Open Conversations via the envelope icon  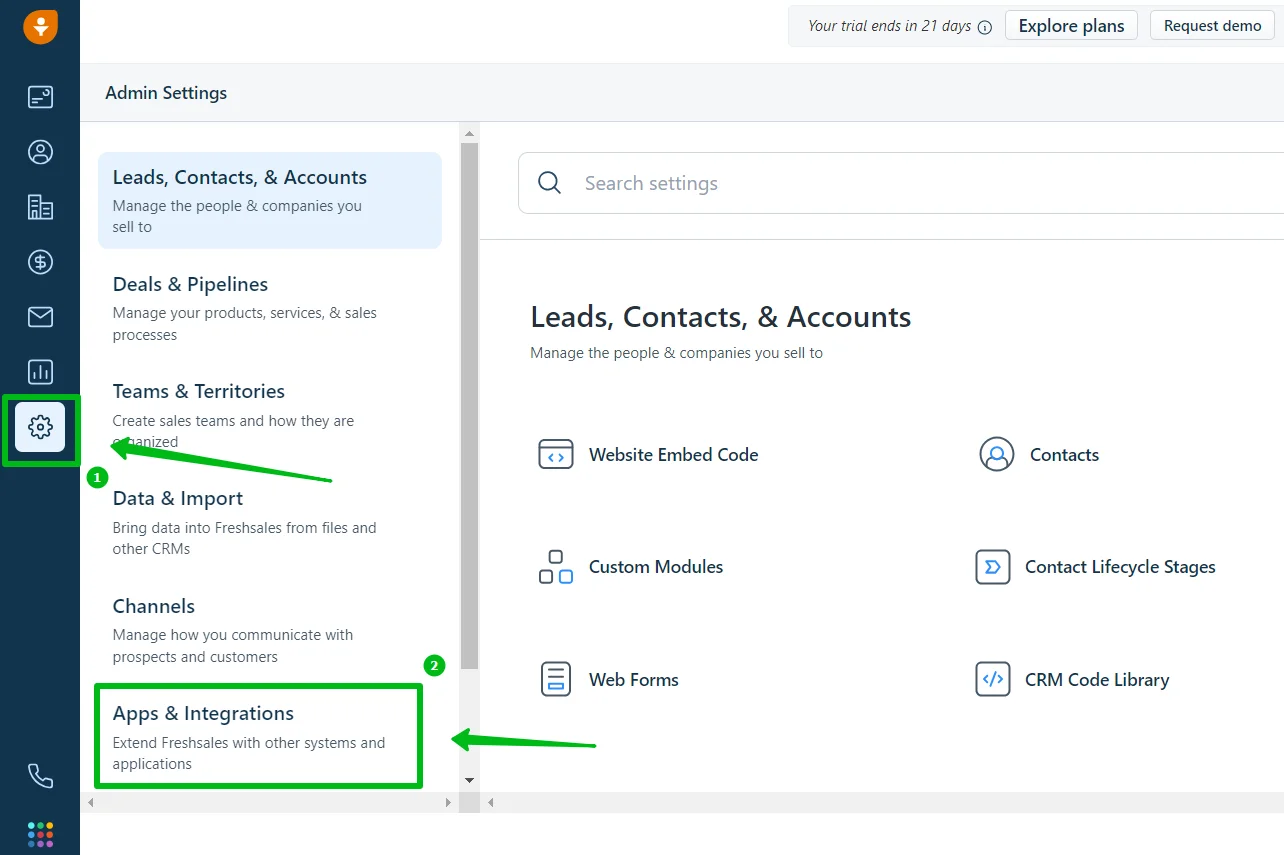click(x=40, y=317)
